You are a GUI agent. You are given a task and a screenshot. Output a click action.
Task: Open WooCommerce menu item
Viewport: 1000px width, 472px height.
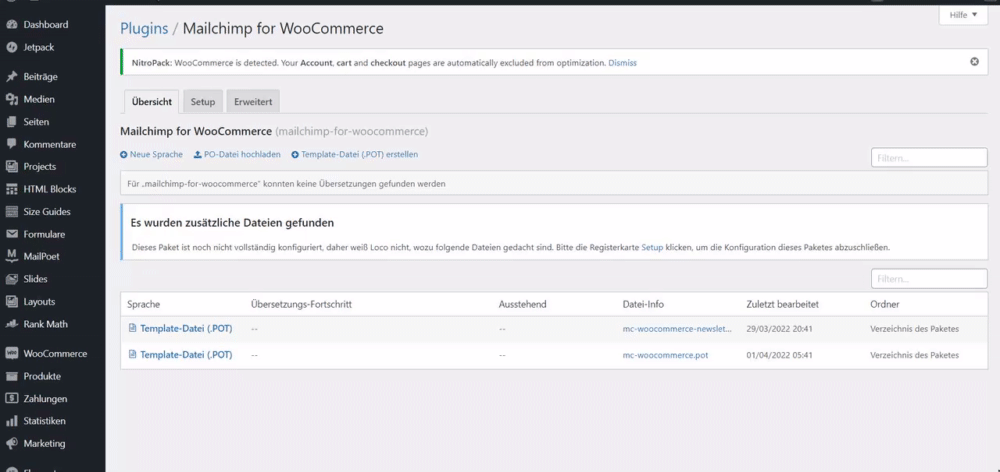point(55,353)
